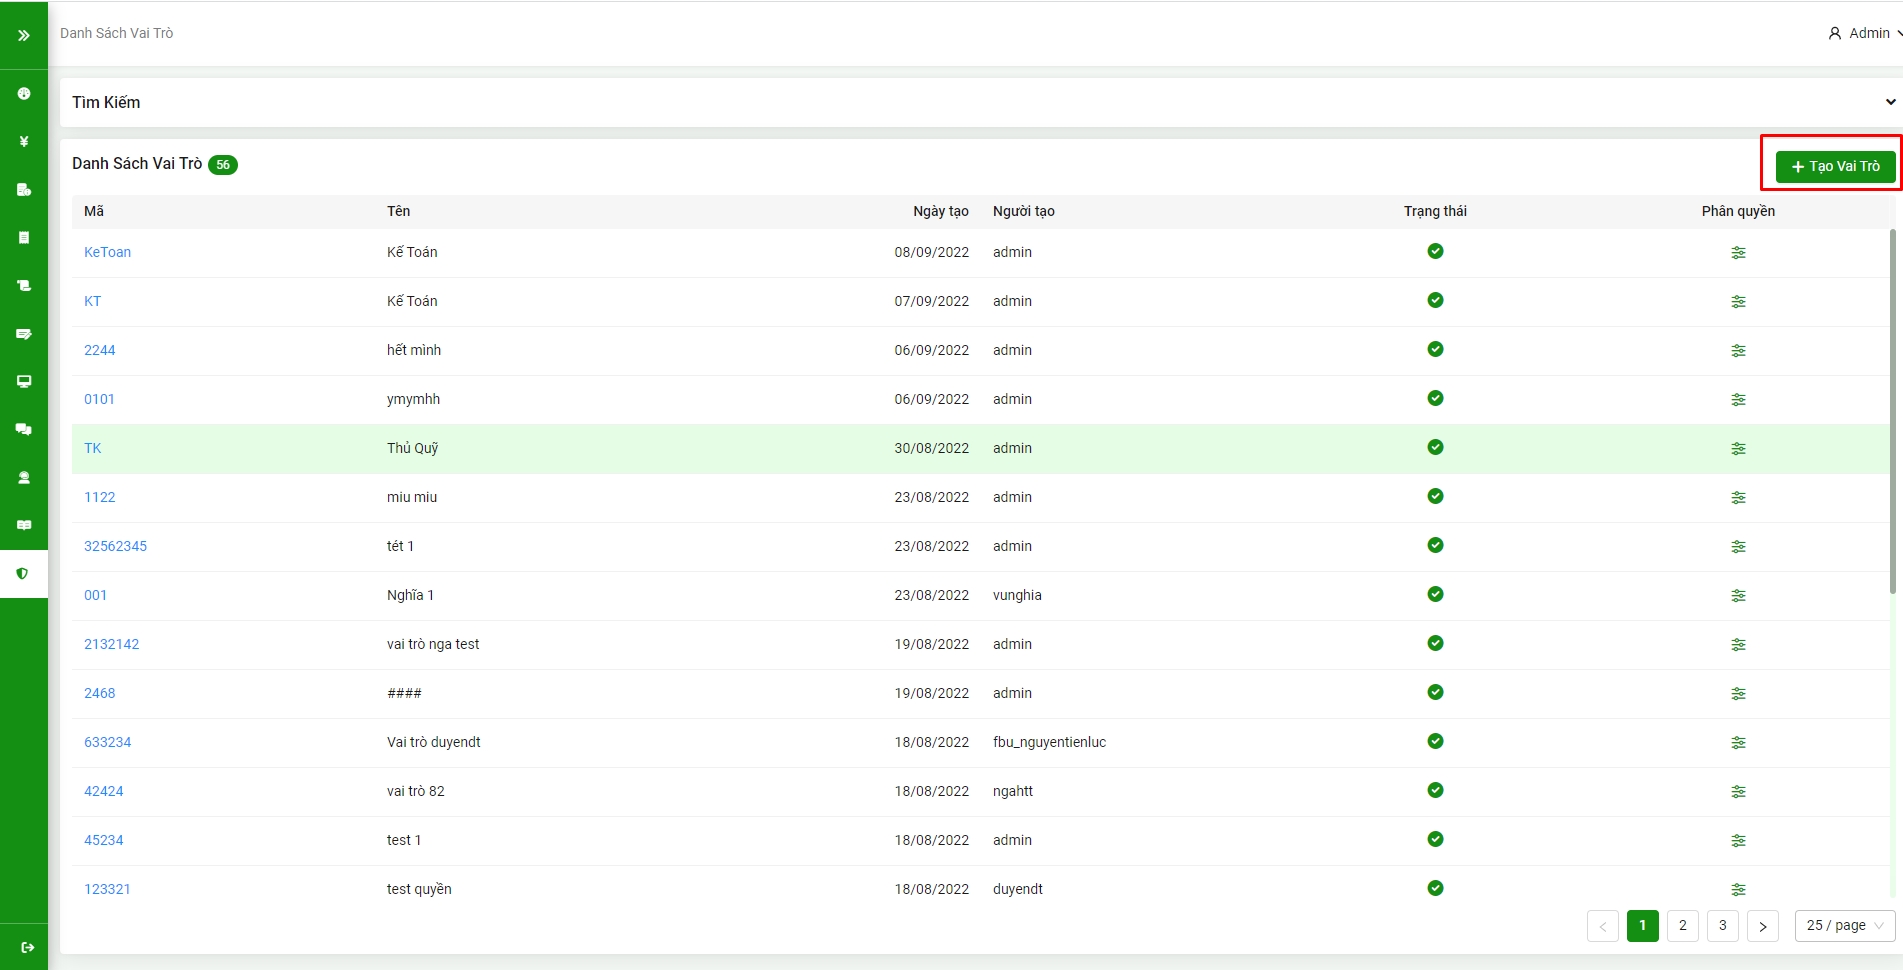
Task: Toggle status checkmark for miu miu role
Action: 1435,496
